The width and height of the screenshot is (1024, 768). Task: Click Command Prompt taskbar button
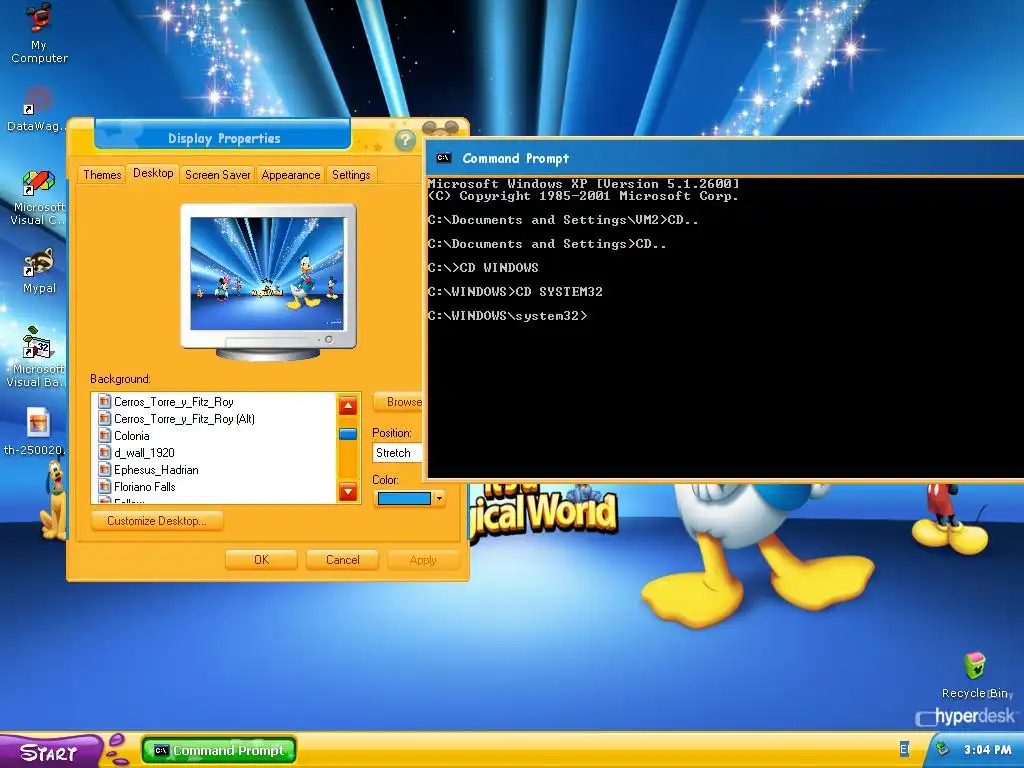(x=219, y=750)
